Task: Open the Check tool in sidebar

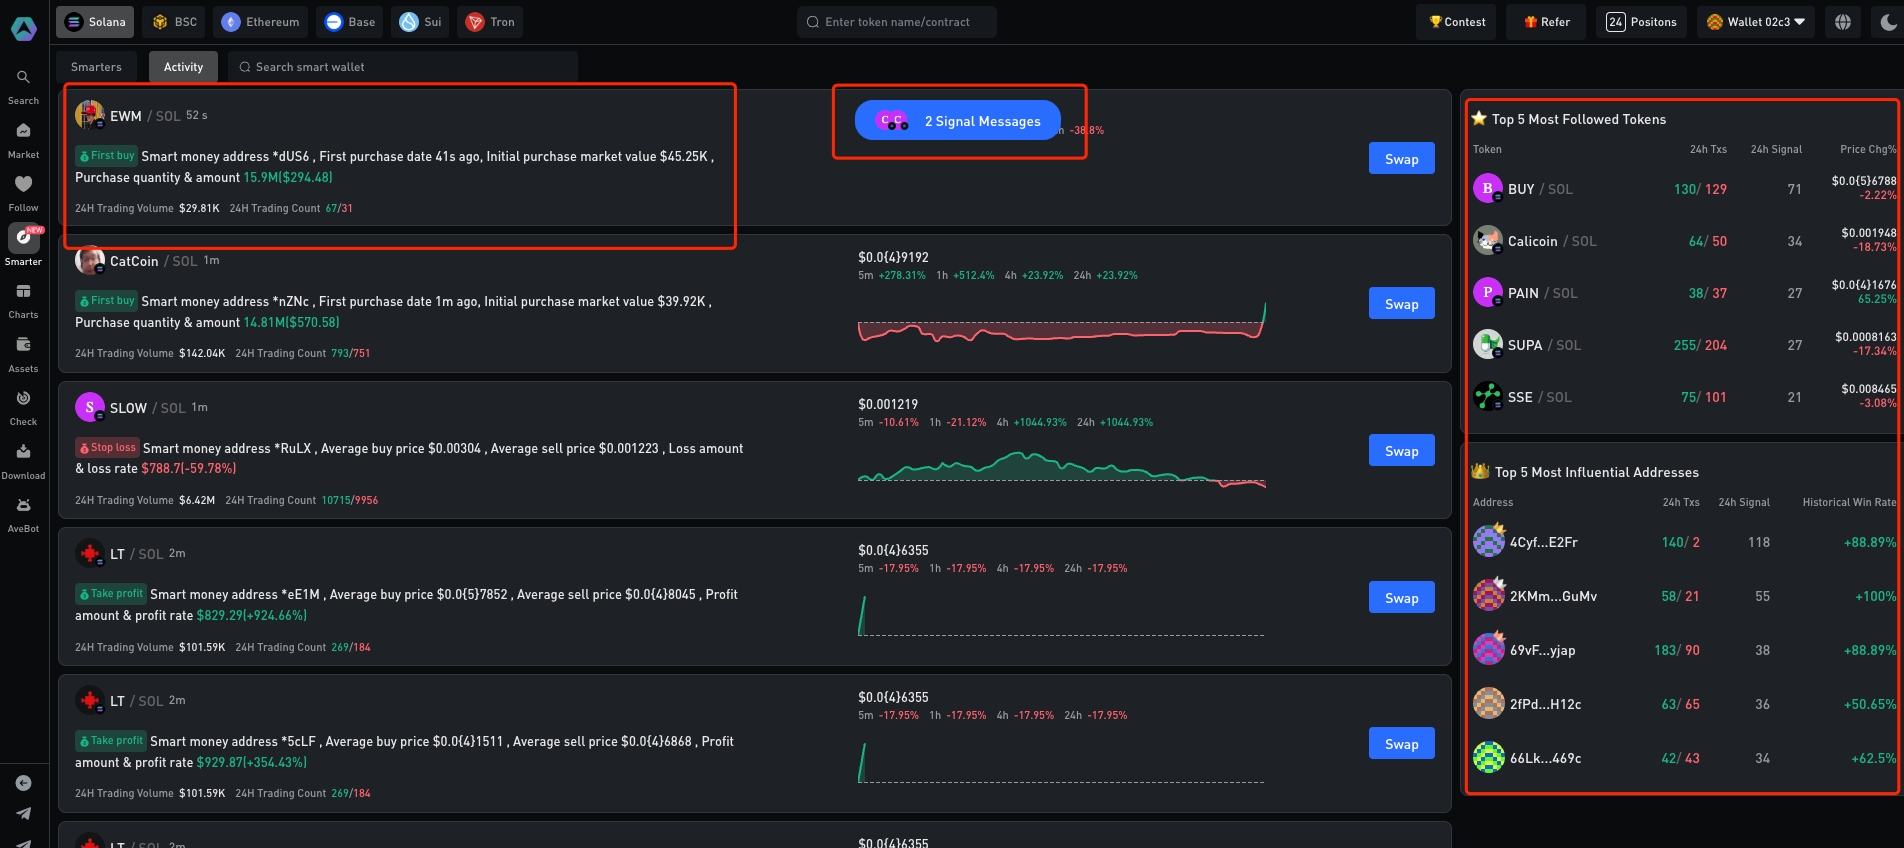Action: (x=23, y=399)
